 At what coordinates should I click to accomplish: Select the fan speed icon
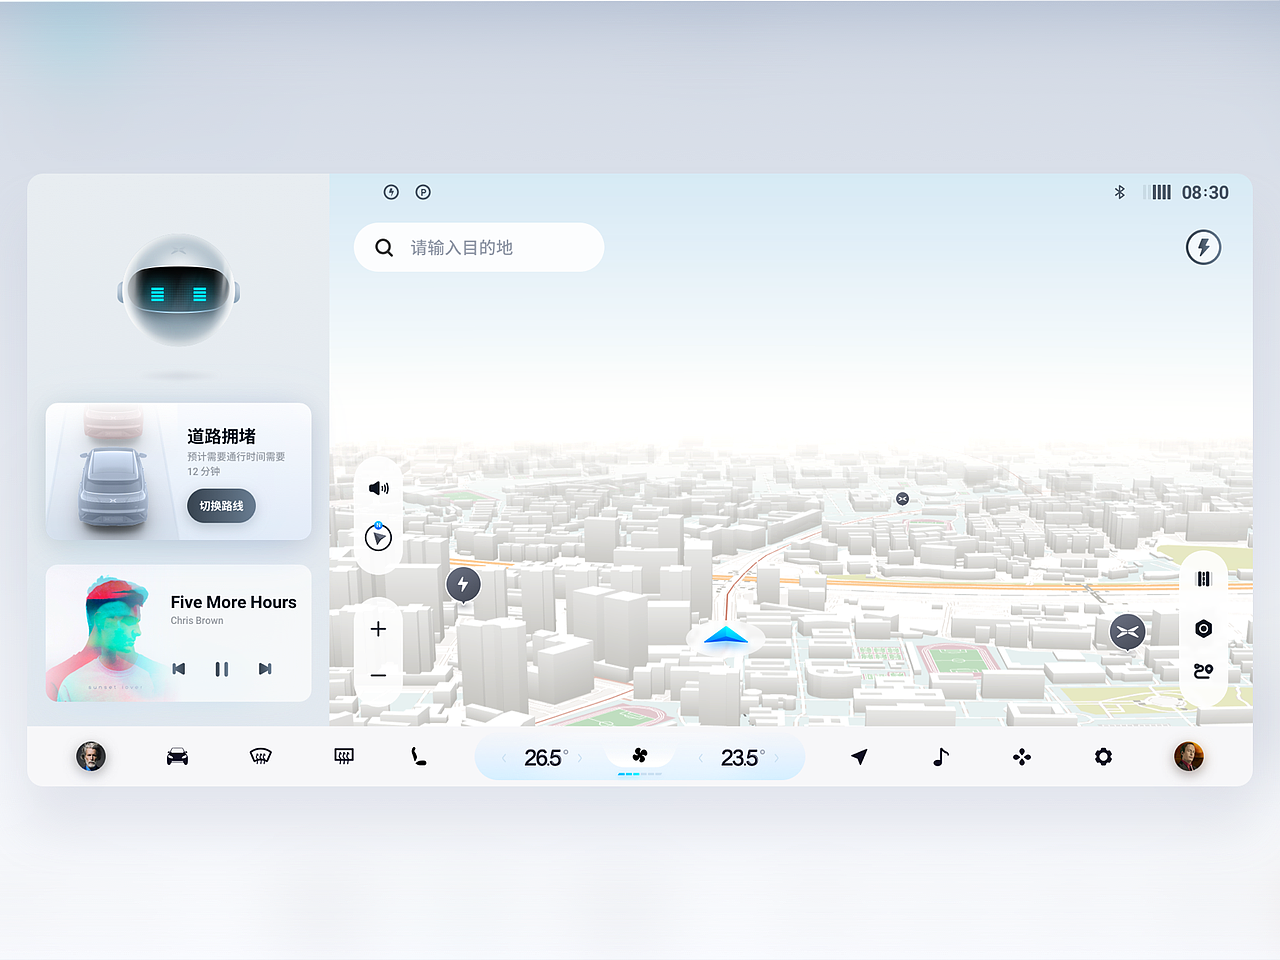640,756
